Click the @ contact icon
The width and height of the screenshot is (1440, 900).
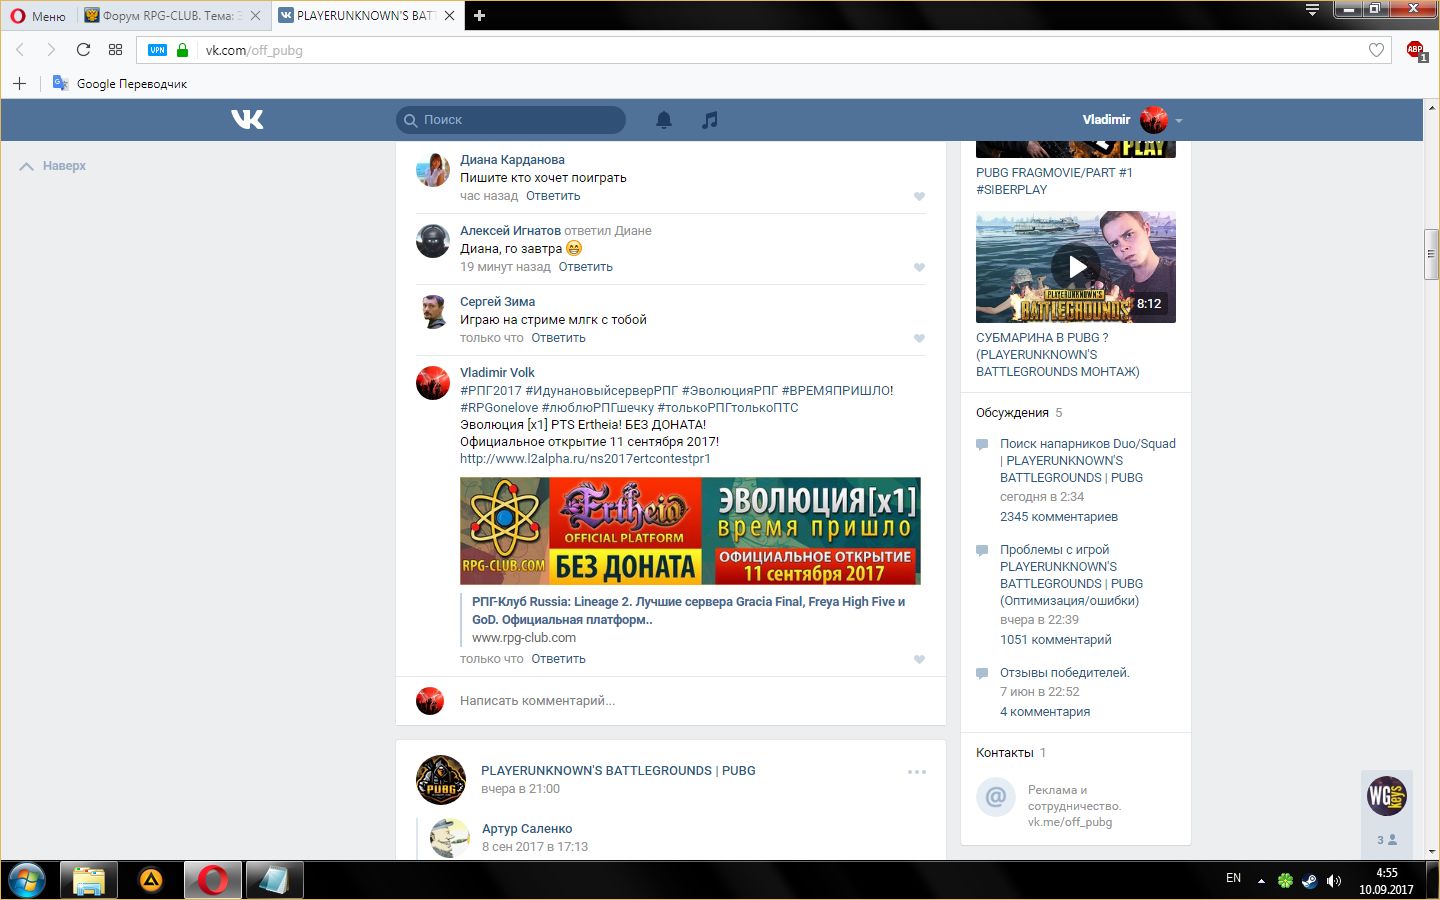coord(996,797)
